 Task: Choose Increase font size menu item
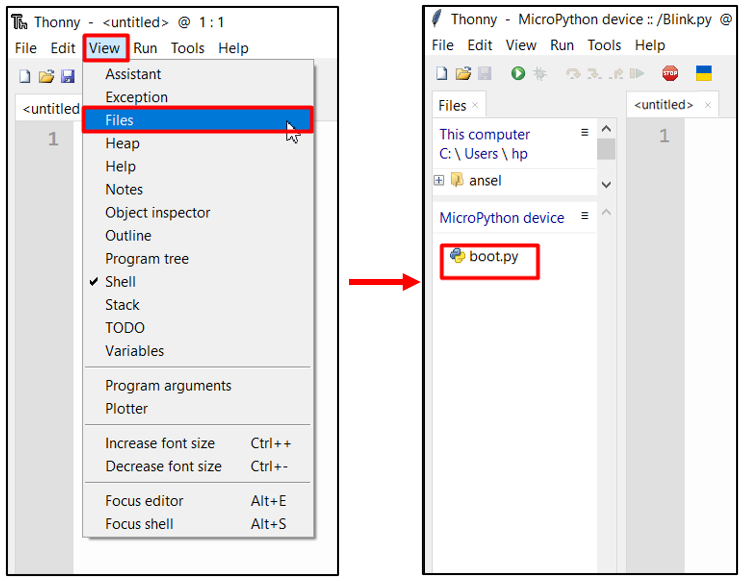(198, 443)
